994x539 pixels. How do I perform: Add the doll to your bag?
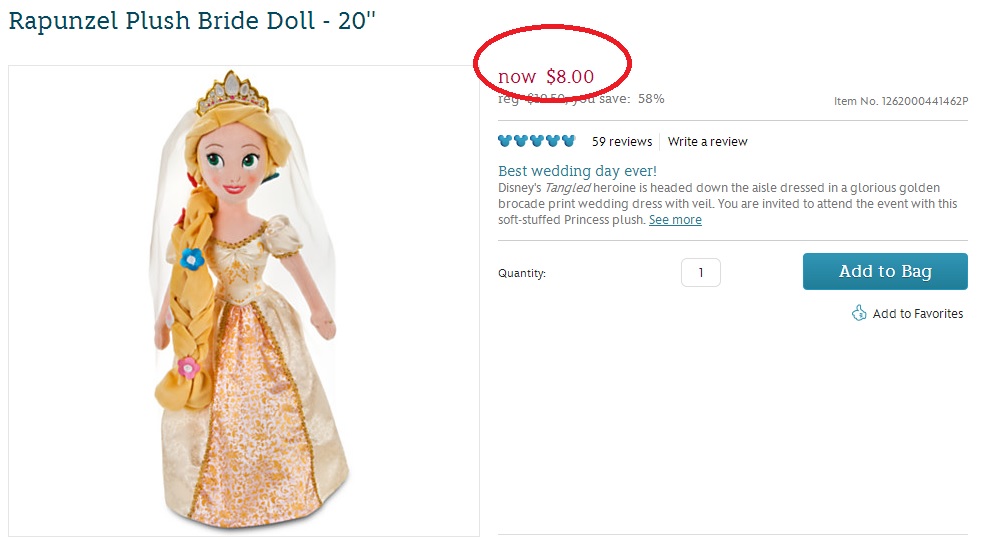(885, 272)
